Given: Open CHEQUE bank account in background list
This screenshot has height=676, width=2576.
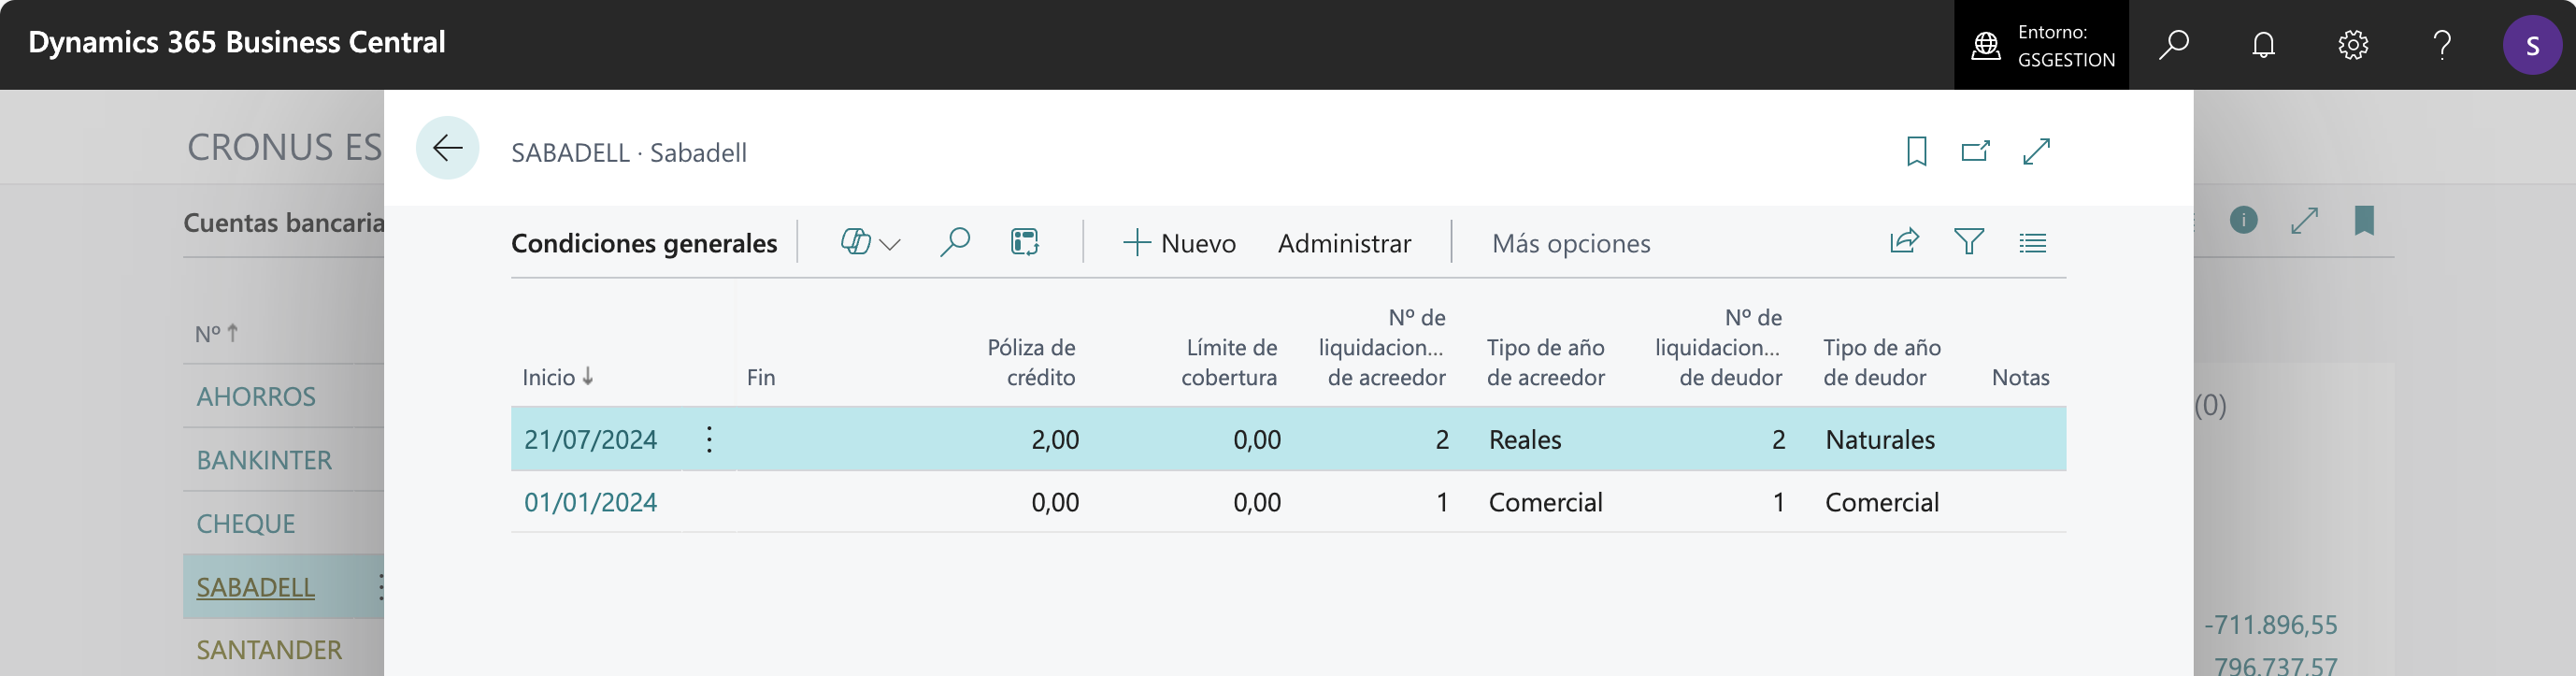Looking at the screenshot, I should [x=245, y=523].
